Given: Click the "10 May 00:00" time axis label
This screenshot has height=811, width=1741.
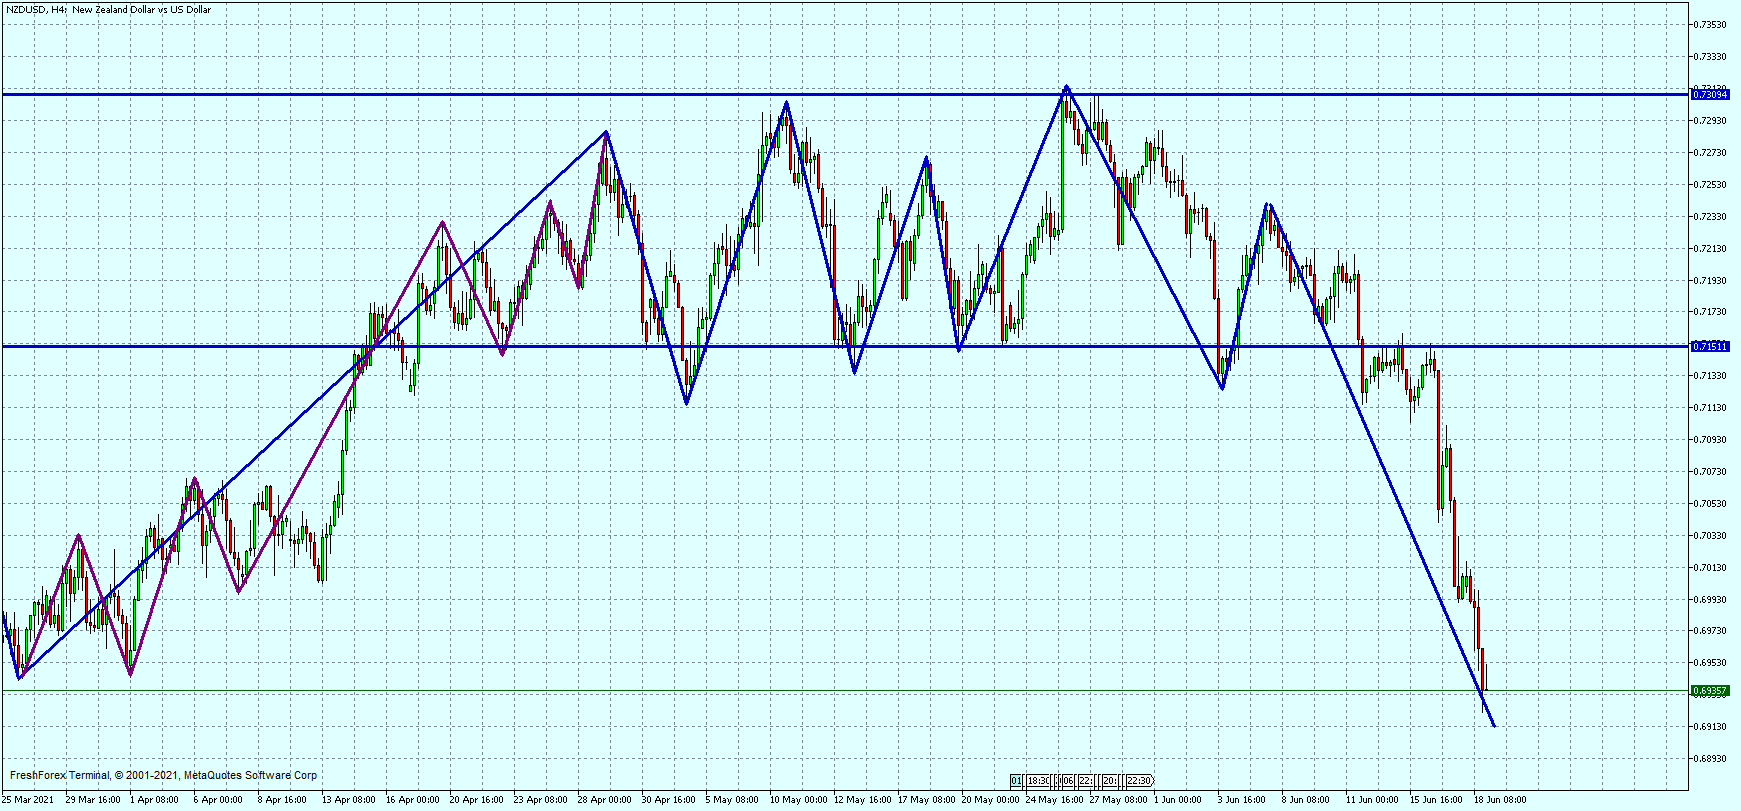Looking at the screenshot, I should [x=798, y=800].
